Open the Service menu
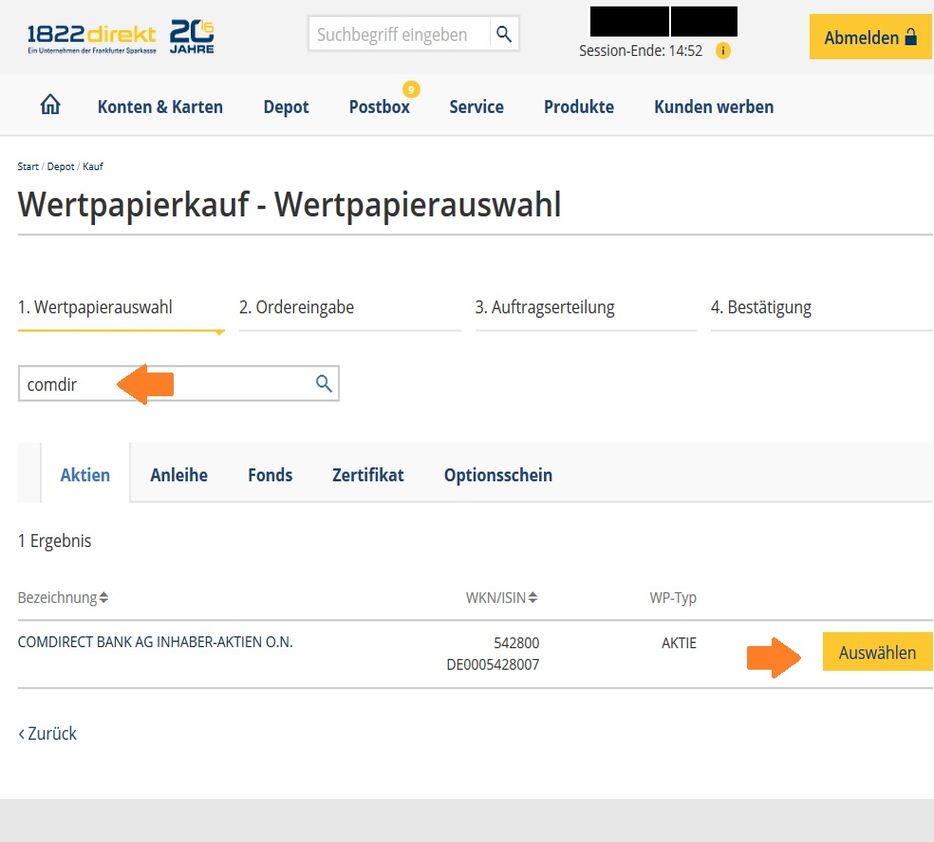 tap(477, 107)
